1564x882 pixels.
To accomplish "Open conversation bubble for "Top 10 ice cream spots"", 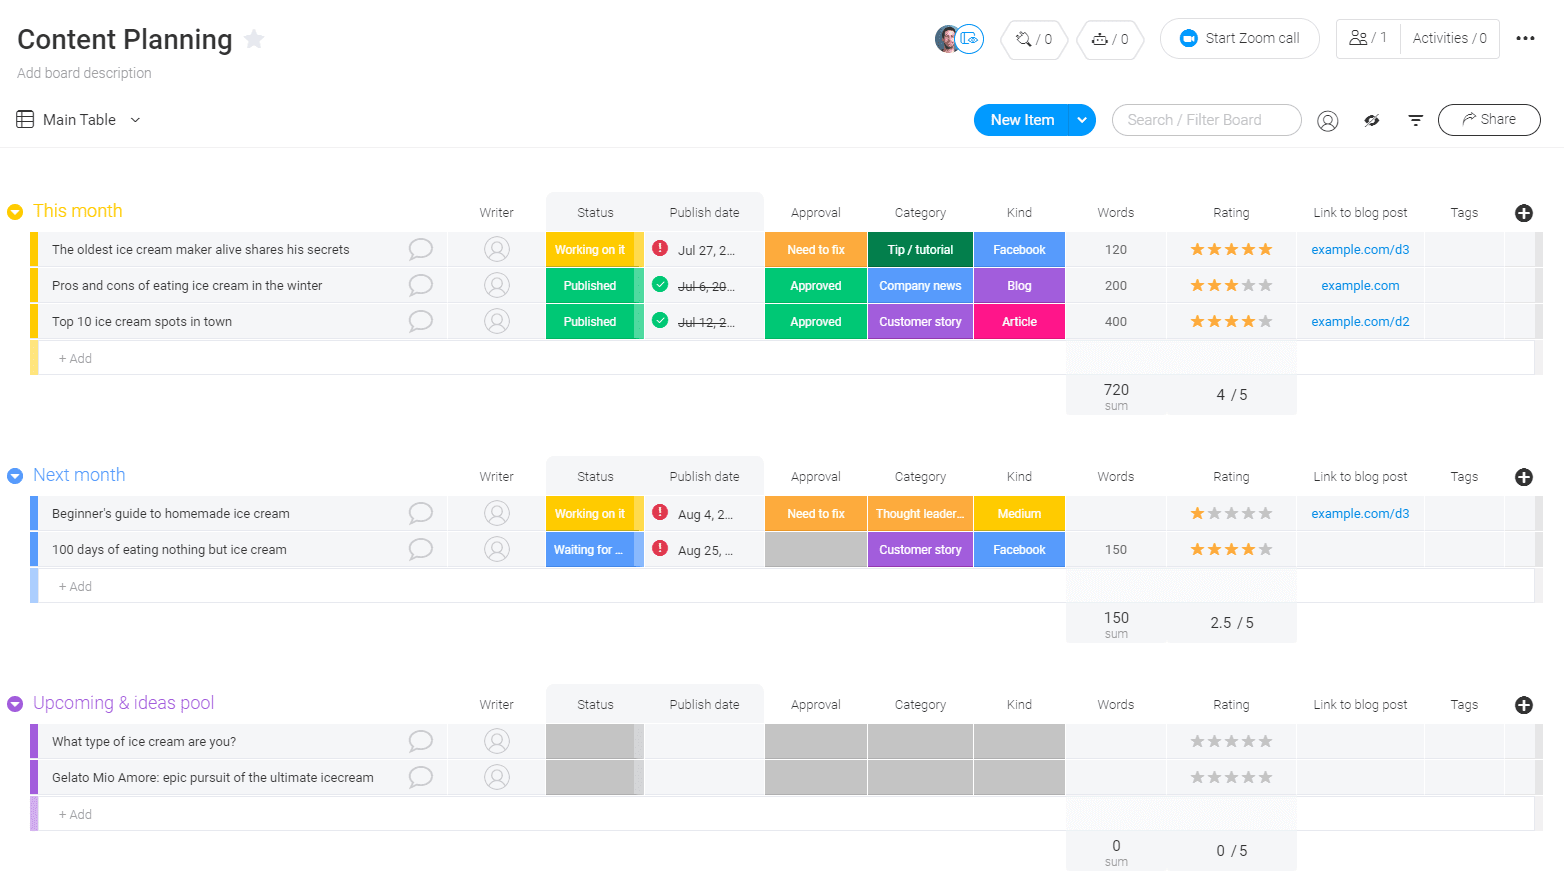I will pos(420,321).
